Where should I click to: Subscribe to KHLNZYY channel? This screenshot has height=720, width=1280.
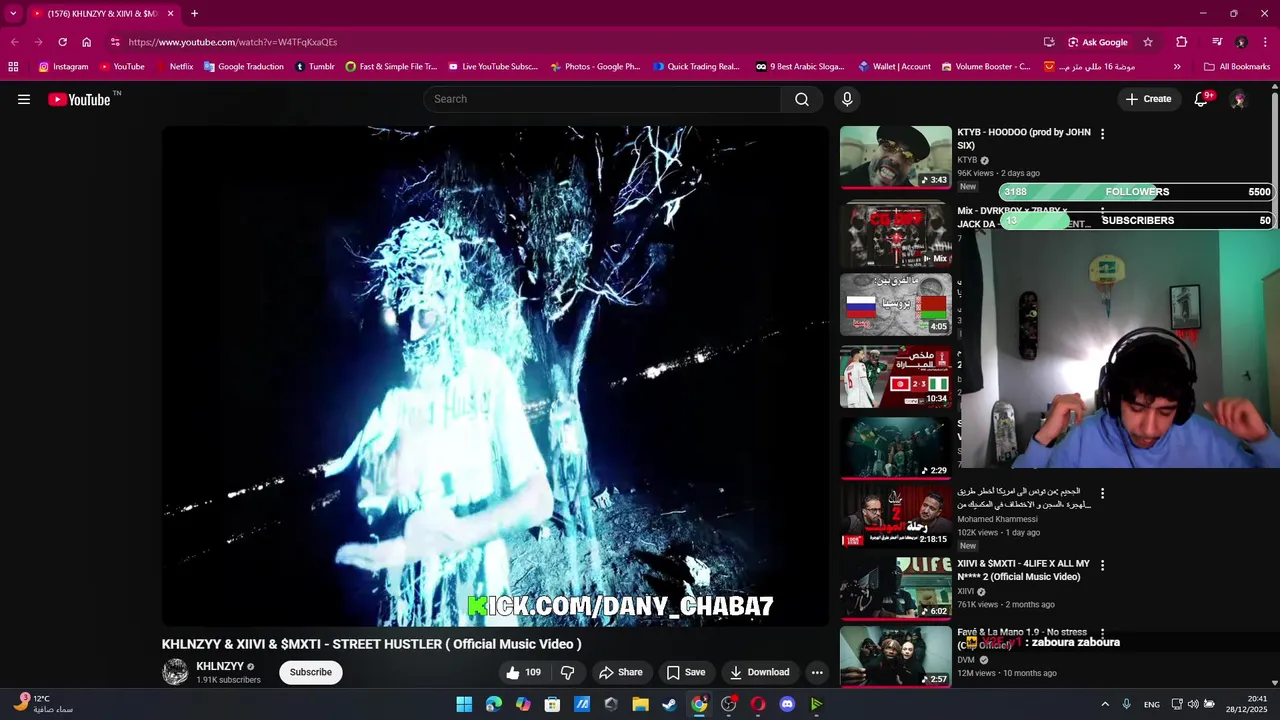click(311, 672)
